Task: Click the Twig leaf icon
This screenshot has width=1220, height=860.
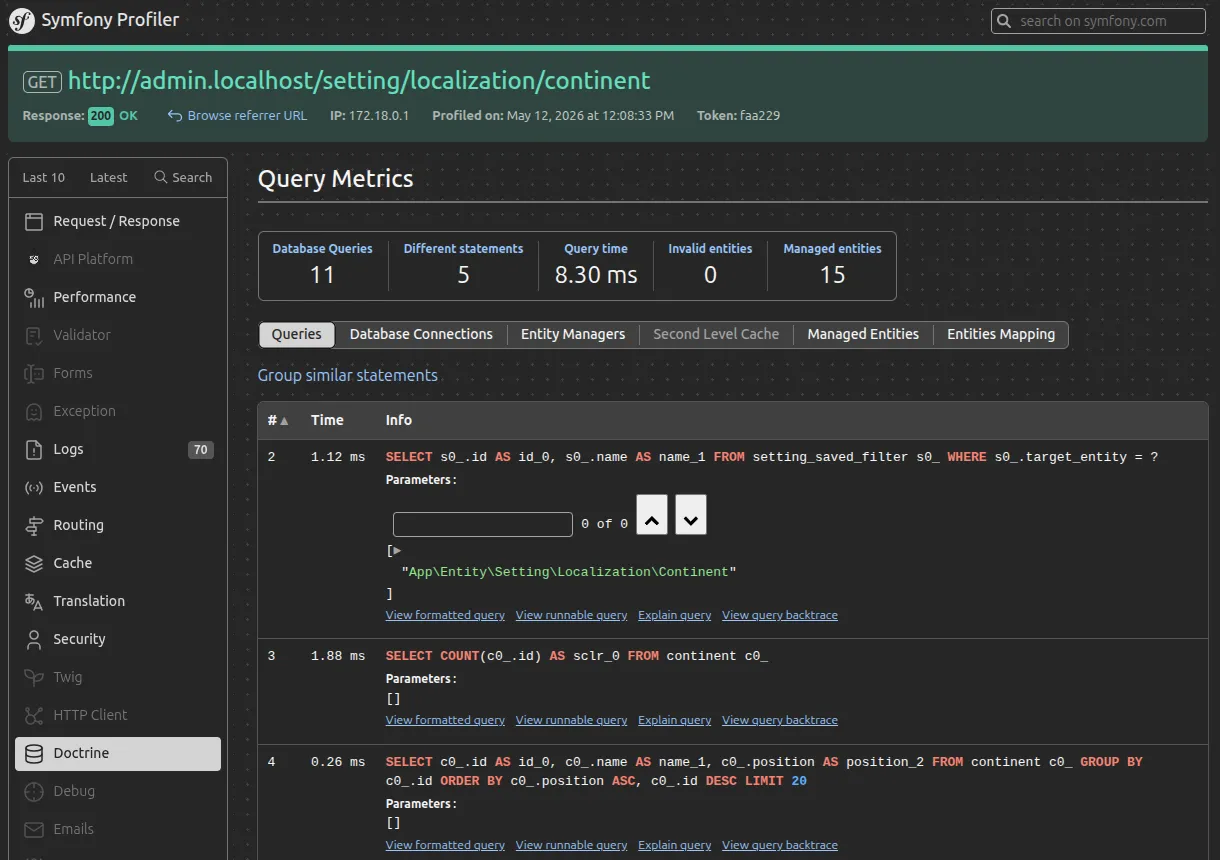Action: click(x=34, y=677)
